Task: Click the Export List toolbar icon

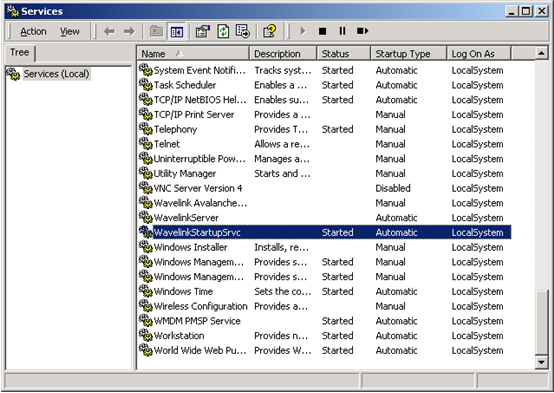Action: pyautogui.click(x=243, y=31)
